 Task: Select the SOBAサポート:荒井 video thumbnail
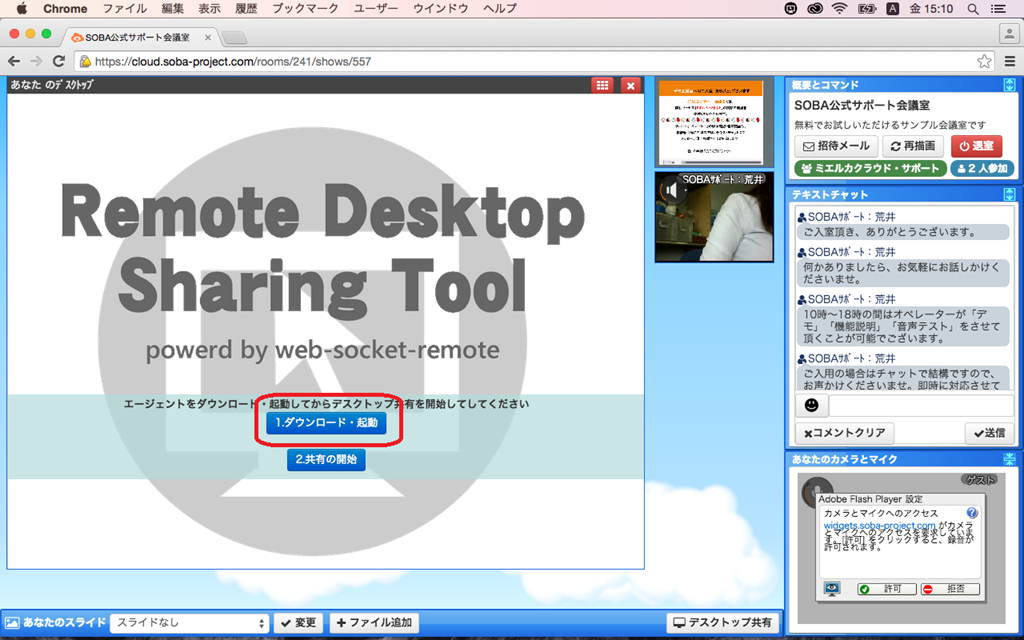coord(714,217)
